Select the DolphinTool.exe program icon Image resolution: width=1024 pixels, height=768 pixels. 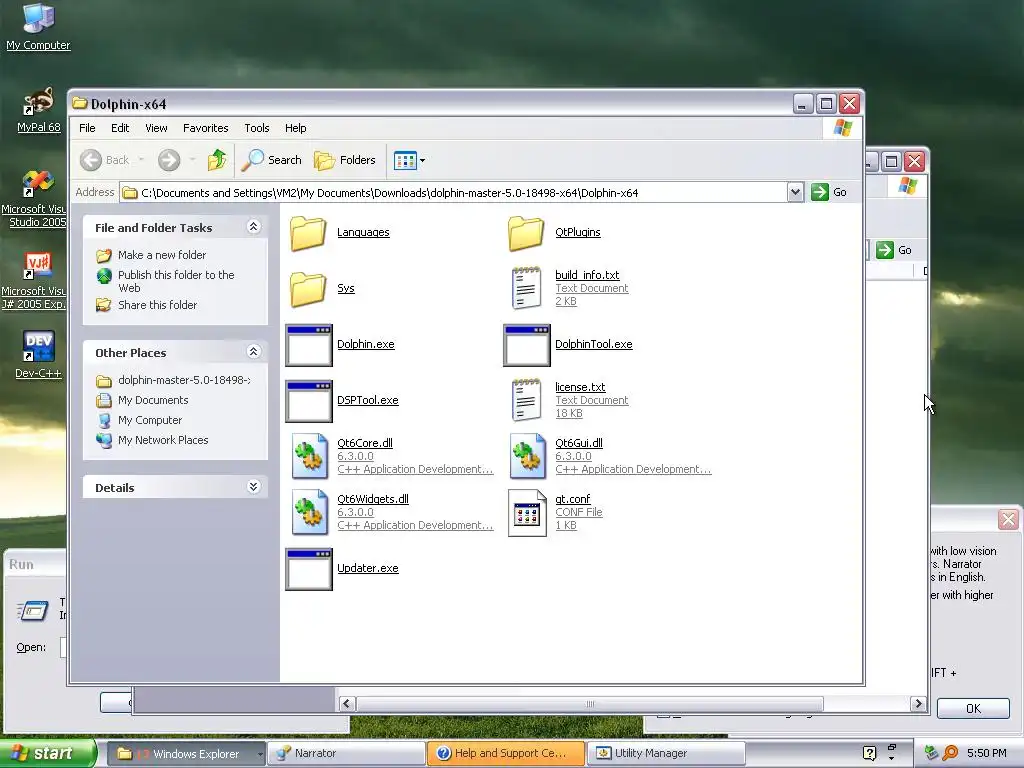click(x=526, y=345)
